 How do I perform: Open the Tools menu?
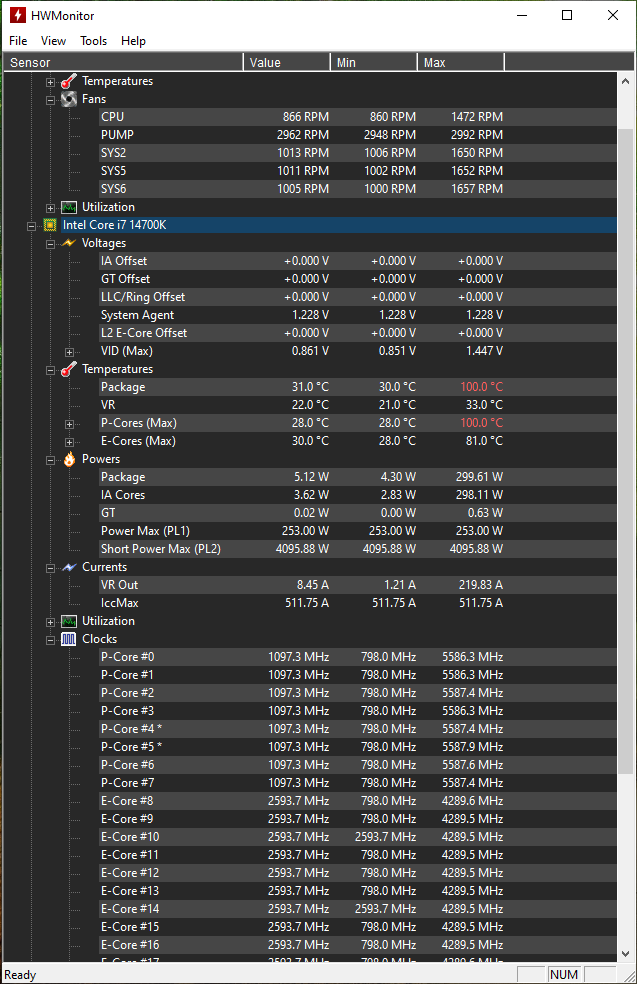tap(94, 41)
